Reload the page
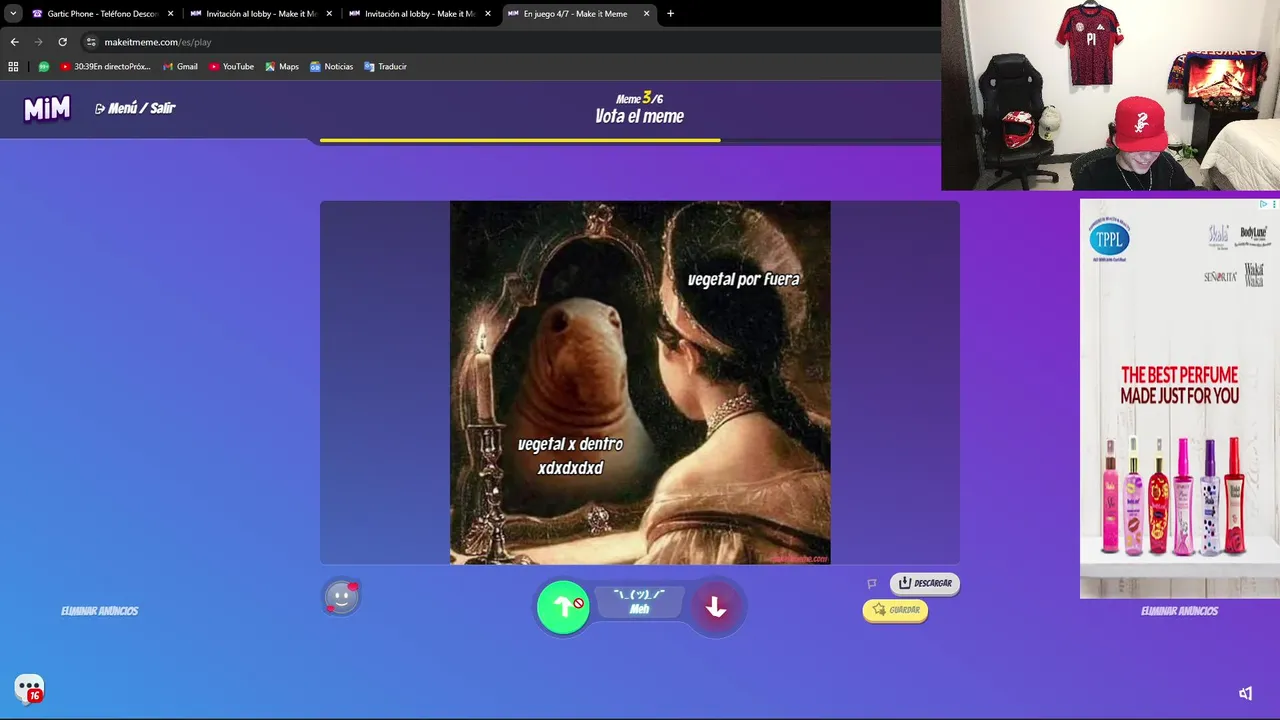1280x720 pixels. [x=62, y=42]
